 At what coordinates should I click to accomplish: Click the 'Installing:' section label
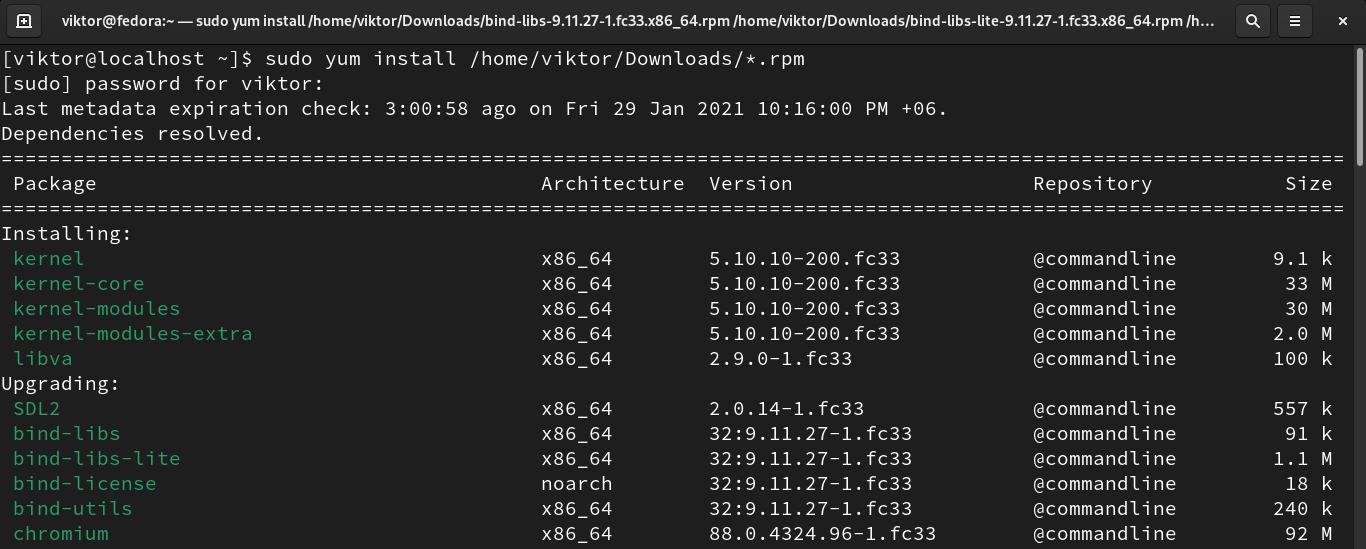point(66,233)
